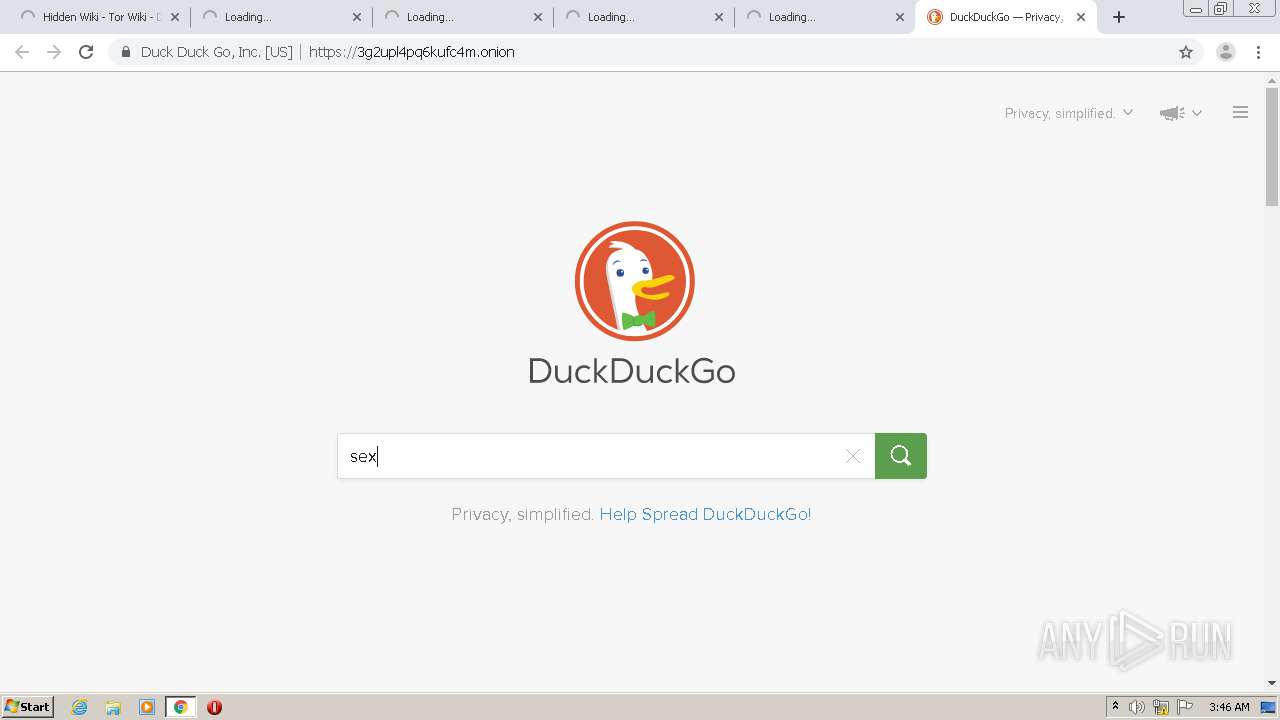Click the show desktop button in tray

[x=1268, y=707]
